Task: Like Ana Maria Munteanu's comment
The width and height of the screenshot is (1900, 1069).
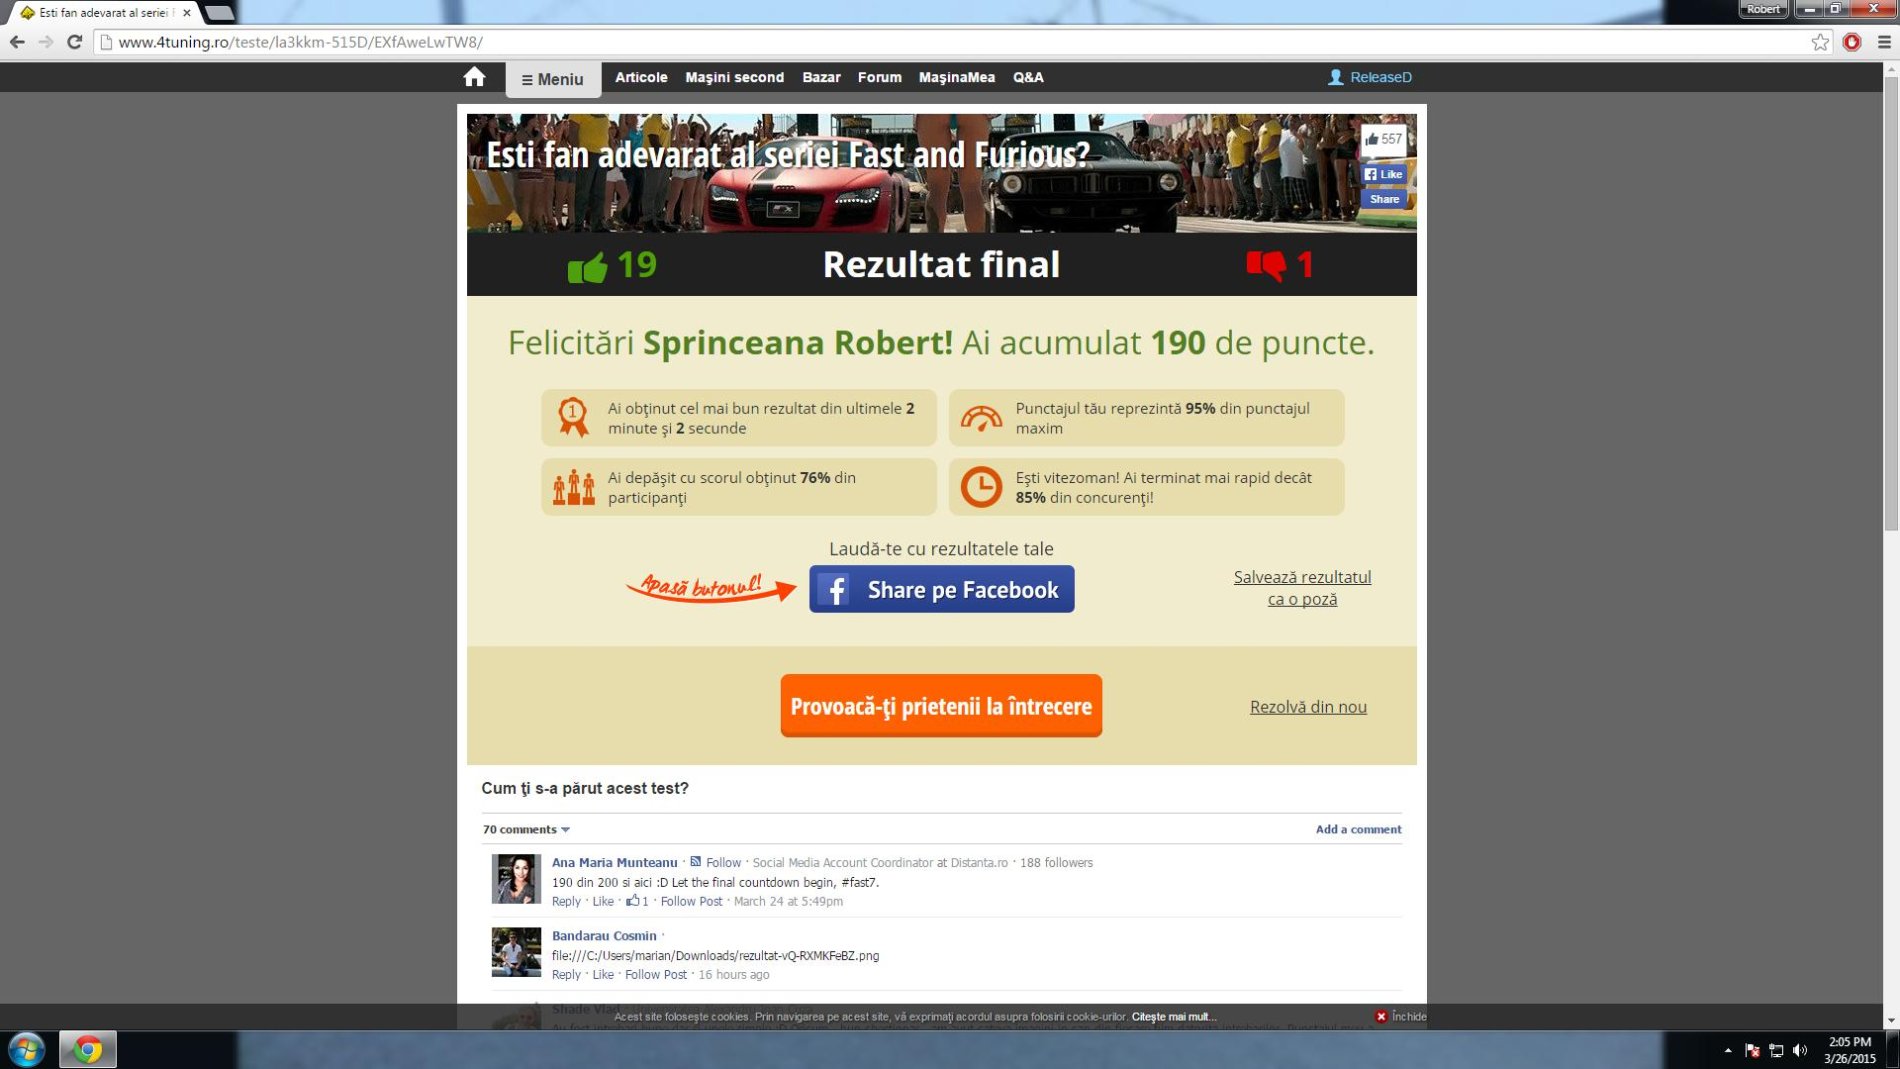Action: [x=603, y=901]
